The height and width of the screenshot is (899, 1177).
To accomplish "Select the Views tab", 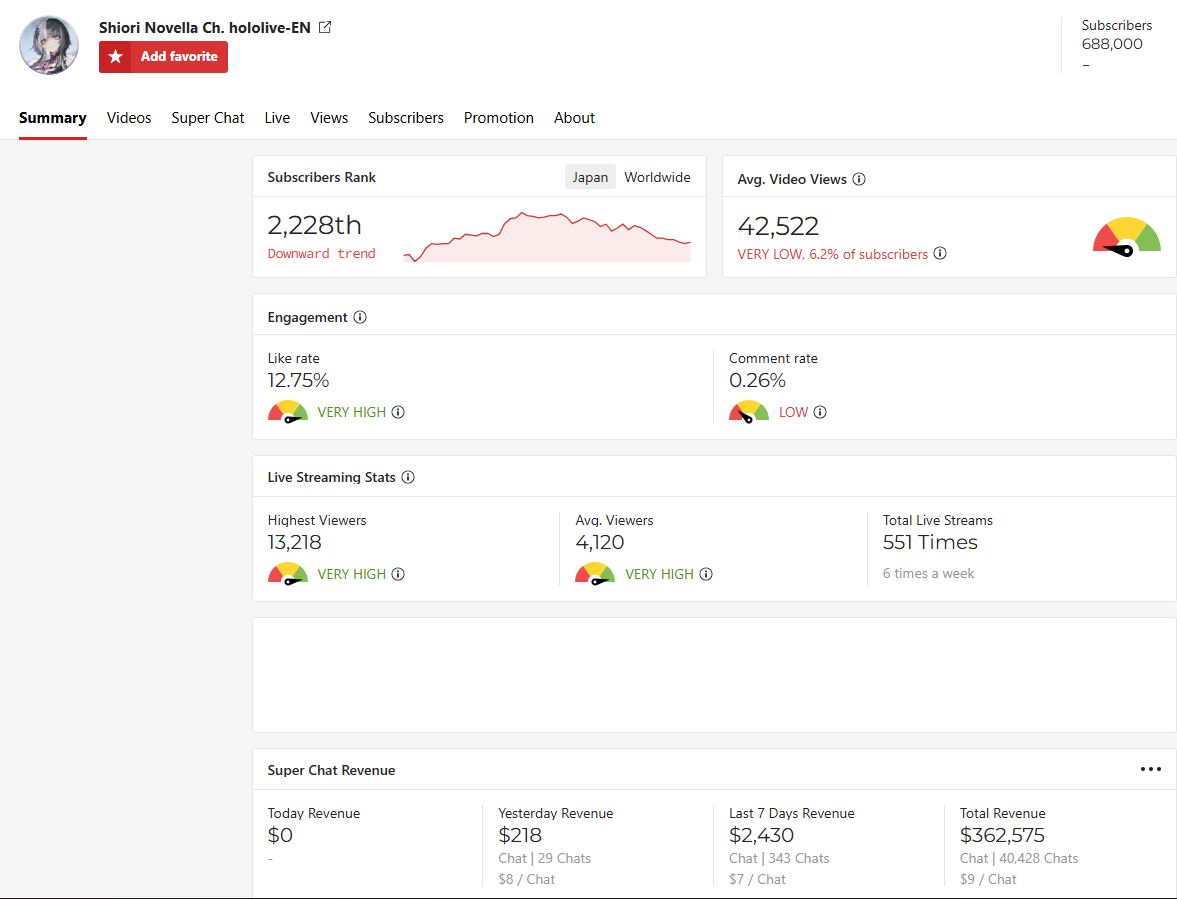I will (x=329, y=118).
